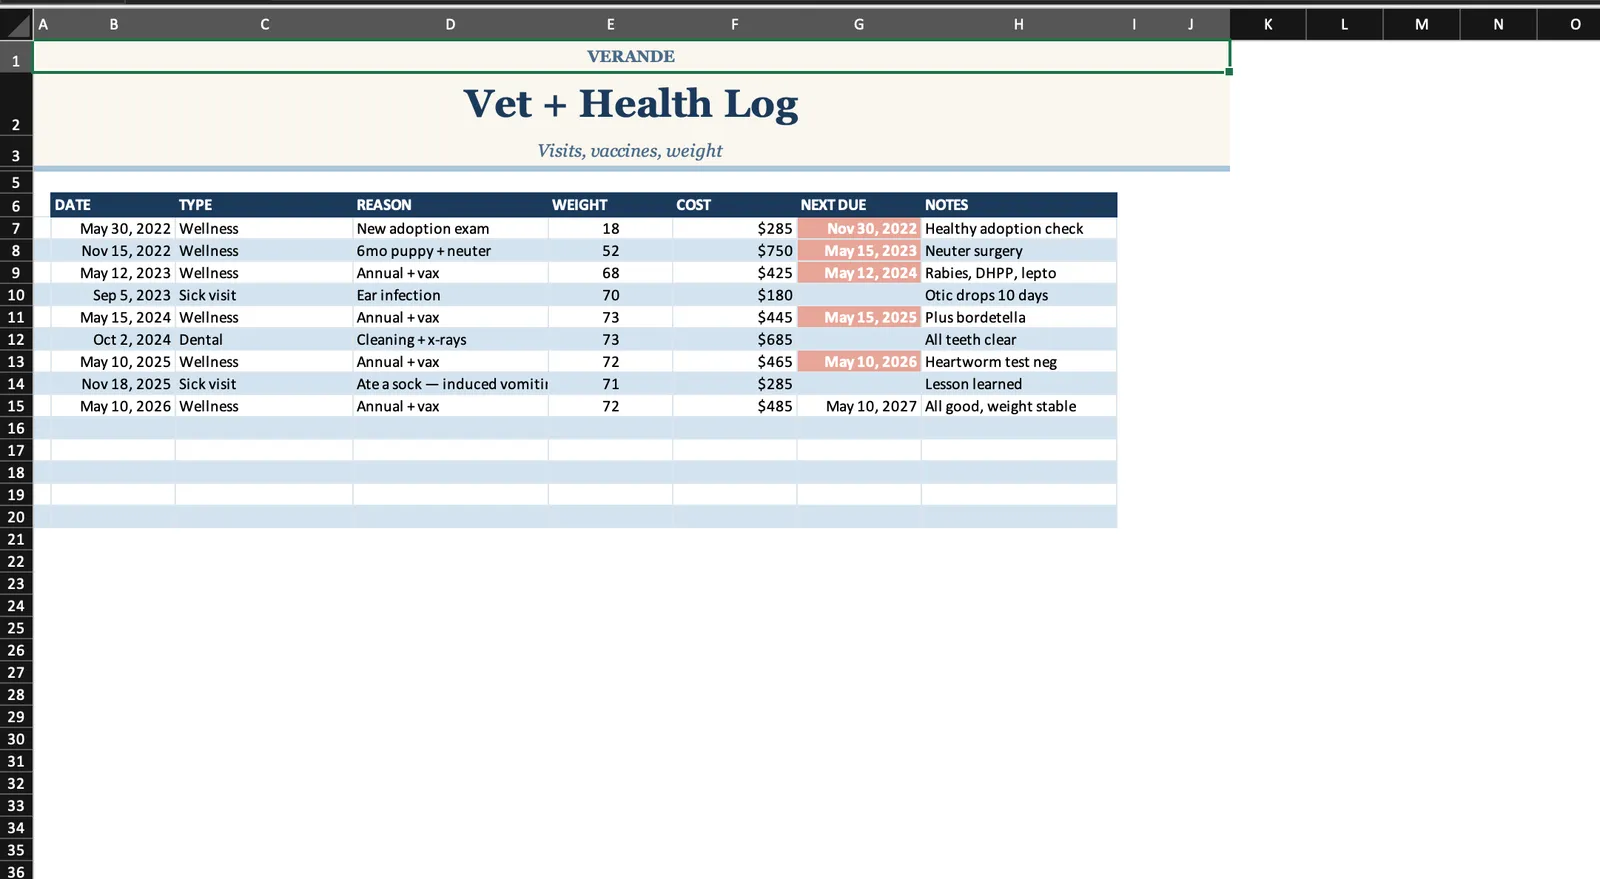
Task: Select the highlighted May 15, 2025 next due cell
Action: coord(859,318)
